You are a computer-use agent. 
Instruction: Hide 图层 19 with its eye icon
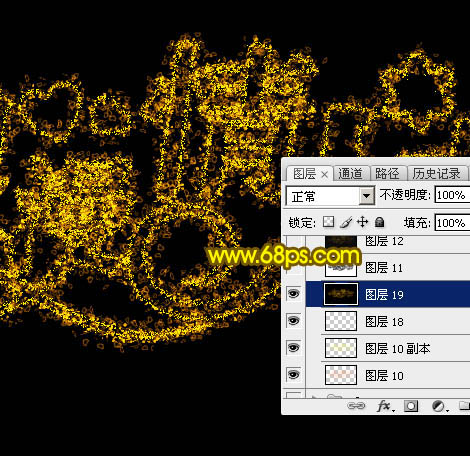[x=294, y=294]
